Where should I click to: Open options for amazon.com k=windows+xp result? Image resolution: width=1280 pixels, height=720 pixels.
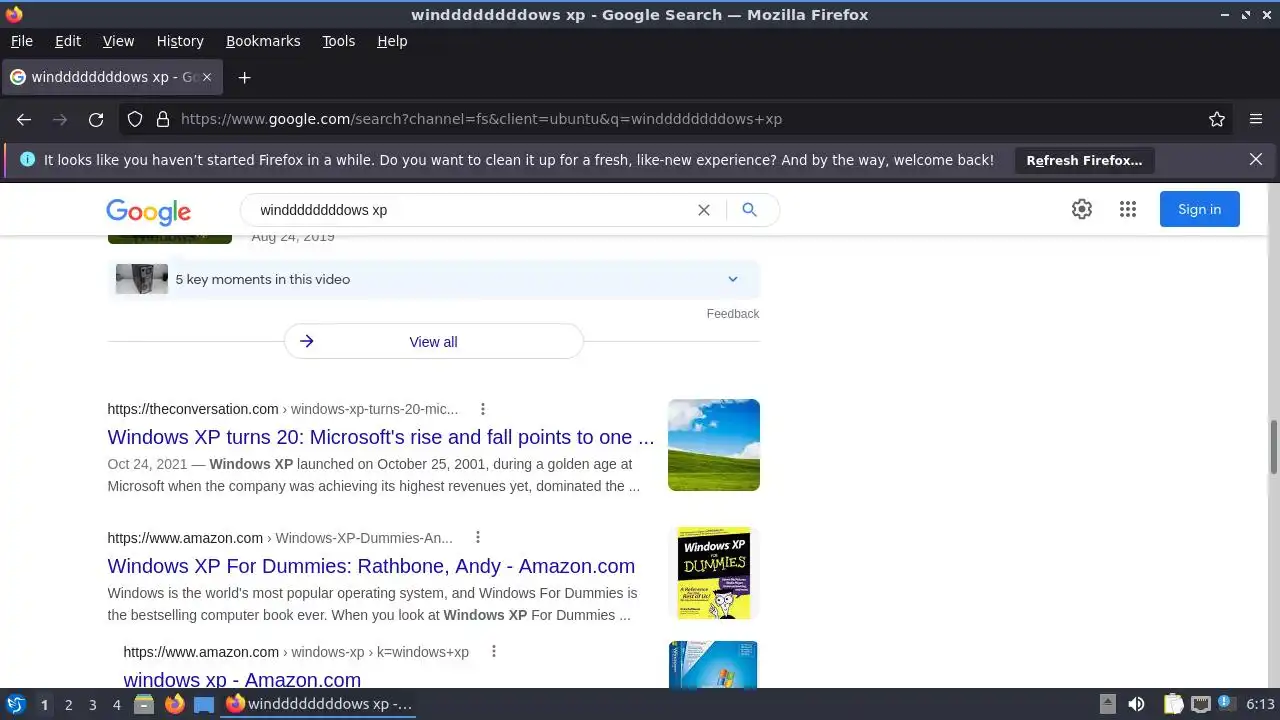tap(493, 652)
